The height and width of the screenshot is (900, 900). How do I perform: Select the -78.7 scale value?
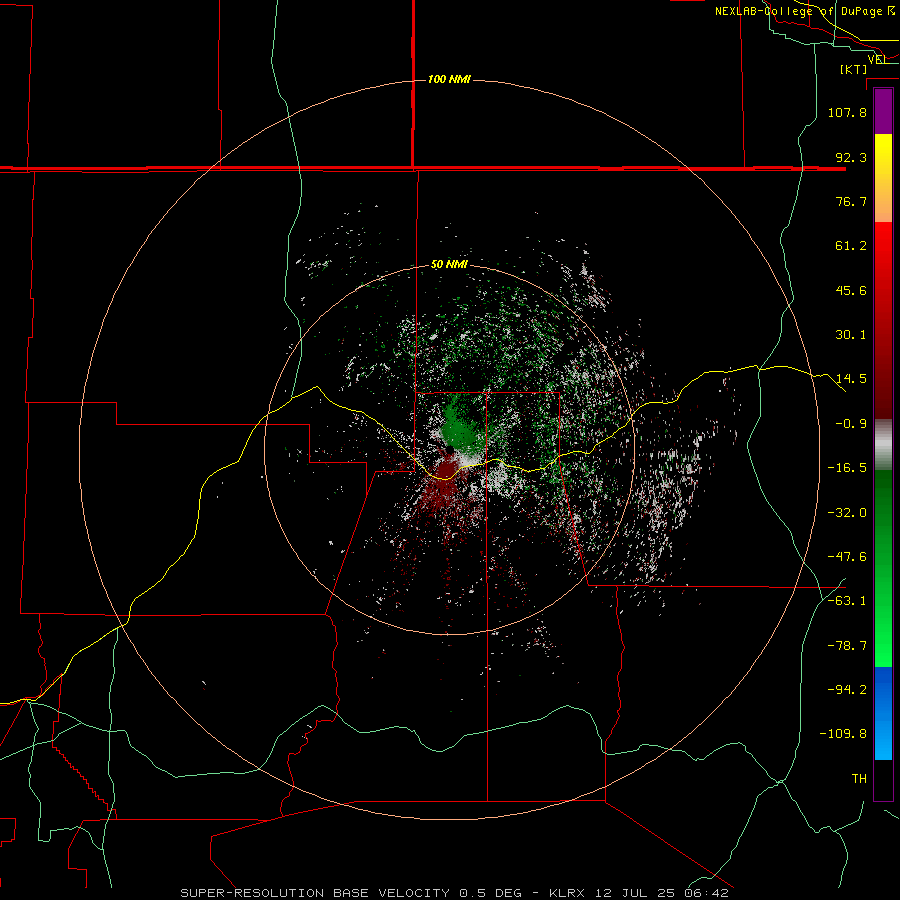coord(847,646)
